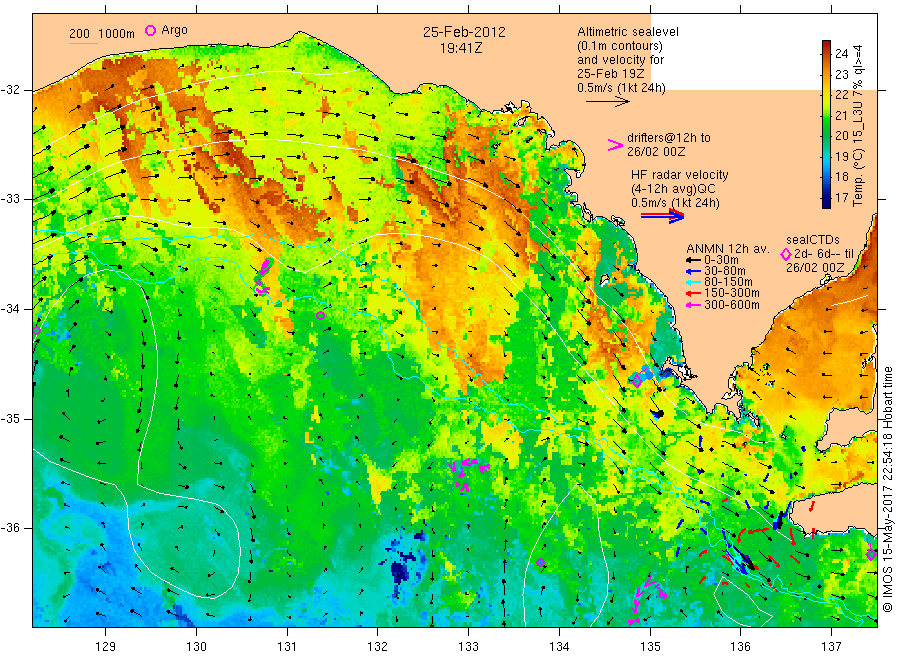Click the 25-Feb-2012 date title

pyautogui.click(x=464, y=32)
